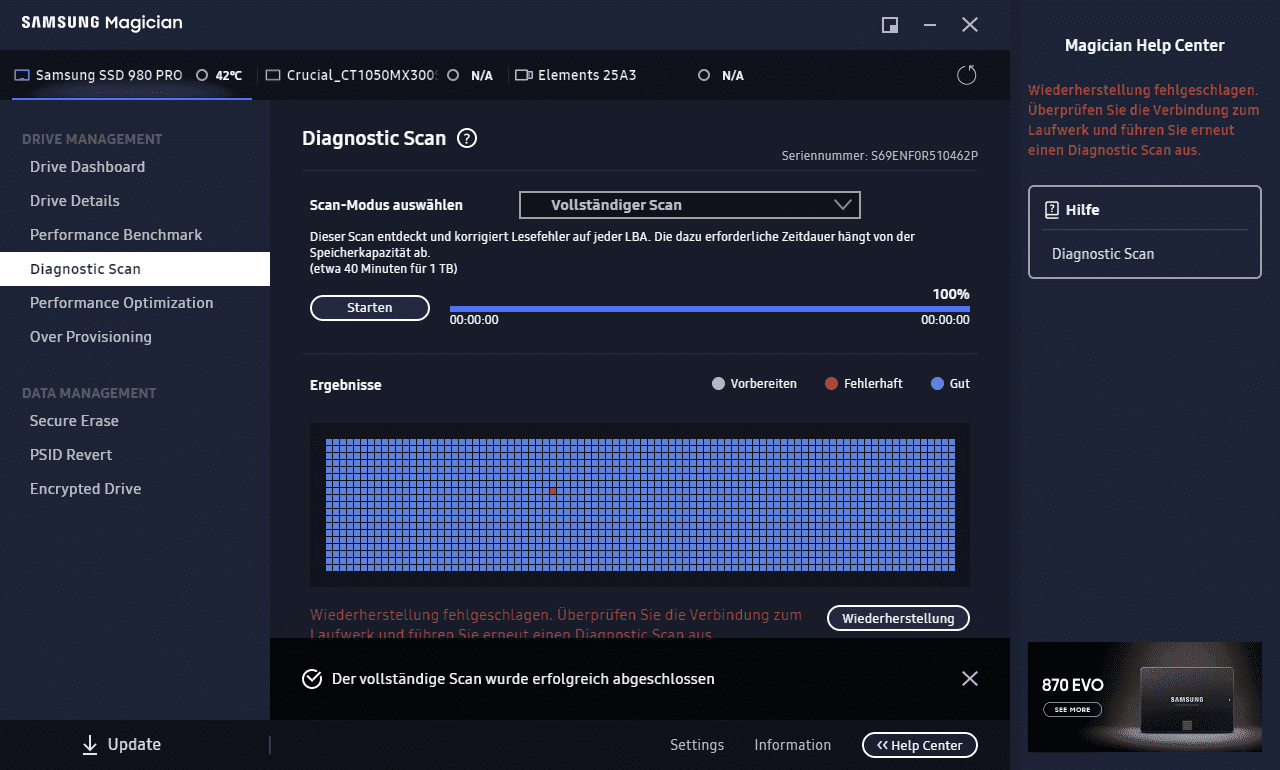The width and height of the screenshot is (1280, 770).
Task: Open Settings from the bottom bar
Action: [697, 745]
